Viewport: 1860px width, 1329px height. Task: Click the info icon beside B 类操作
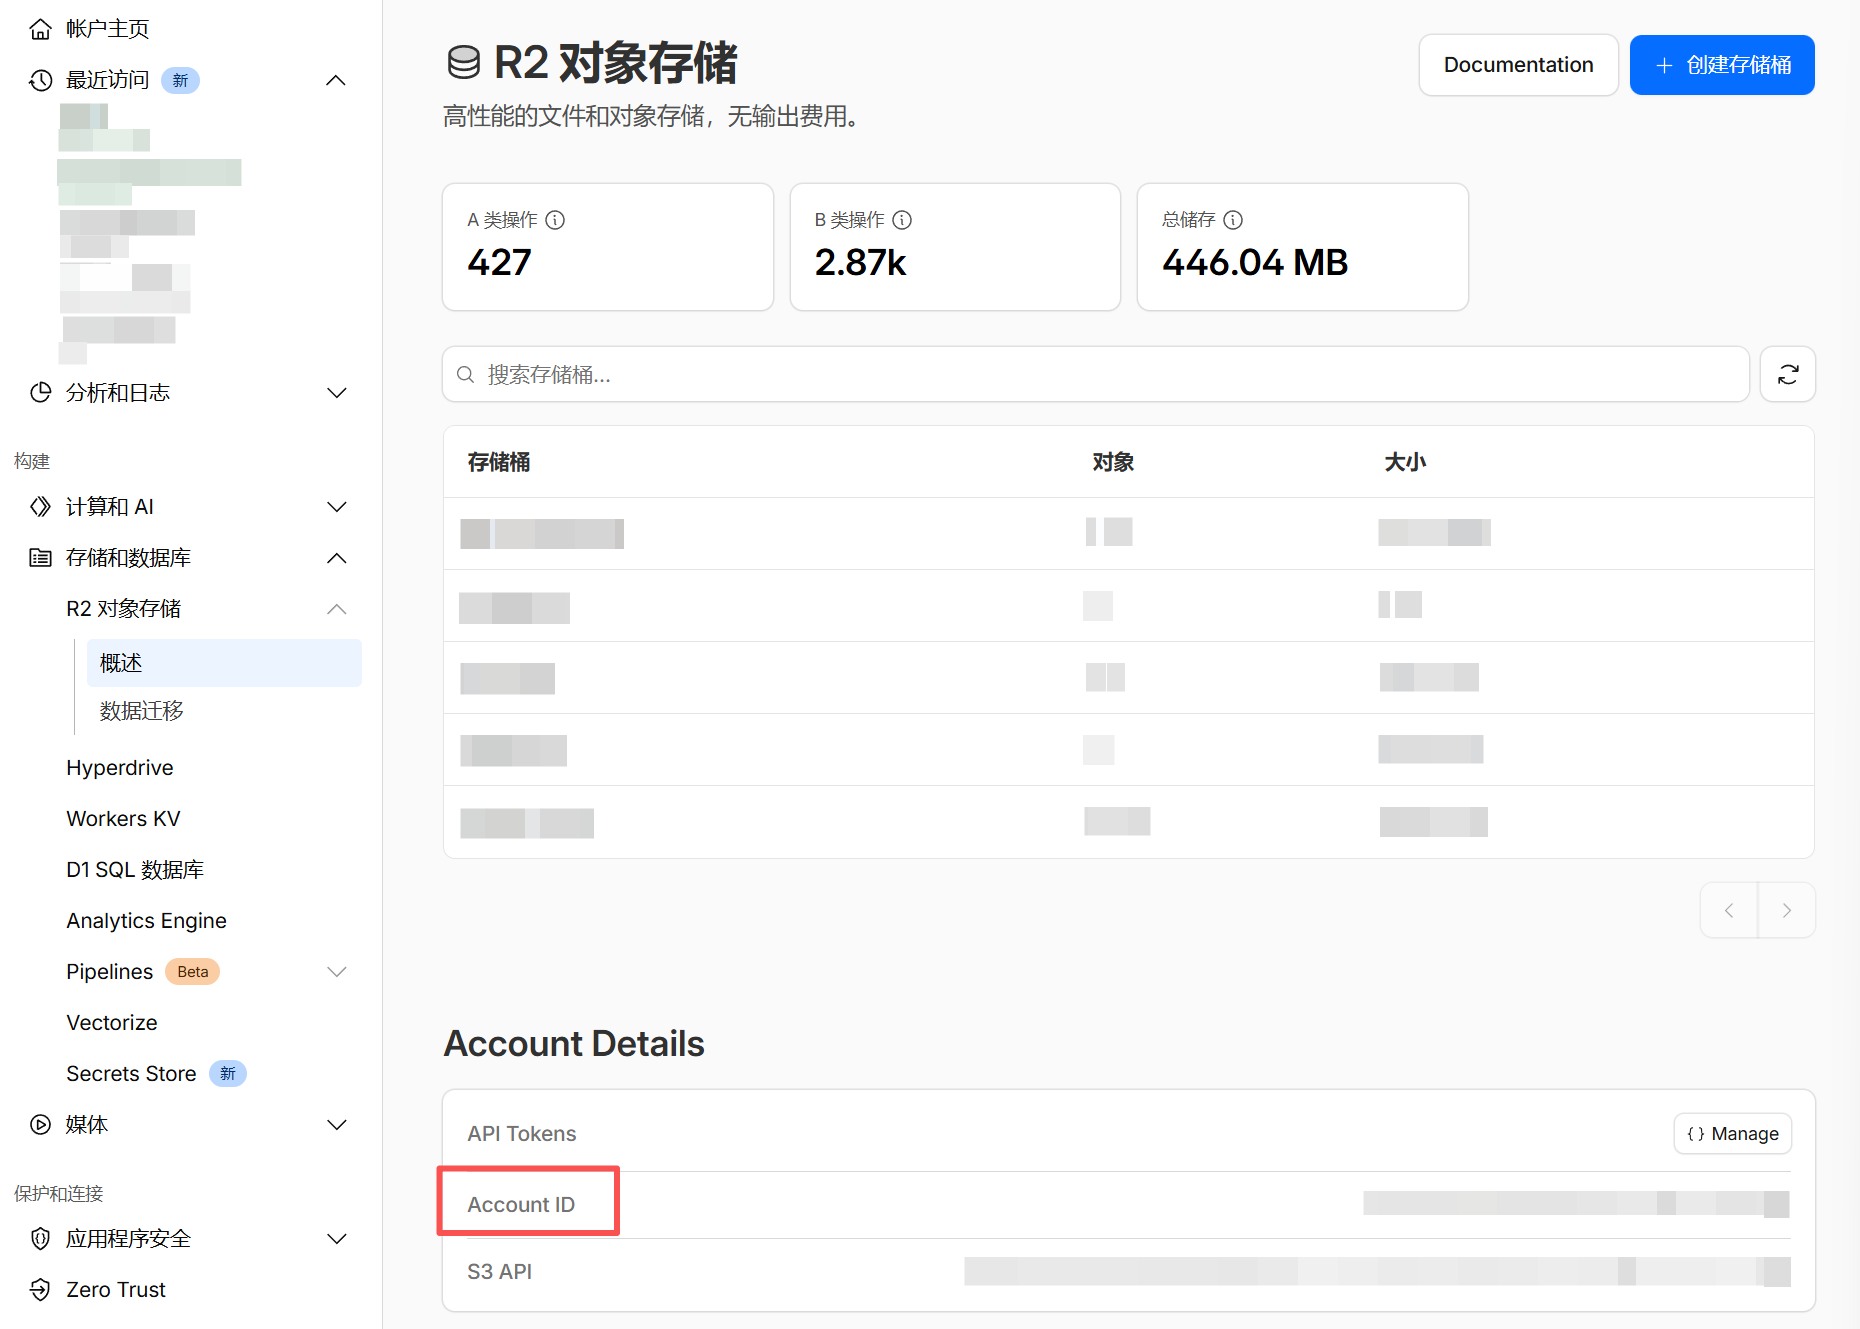point(902,220)
